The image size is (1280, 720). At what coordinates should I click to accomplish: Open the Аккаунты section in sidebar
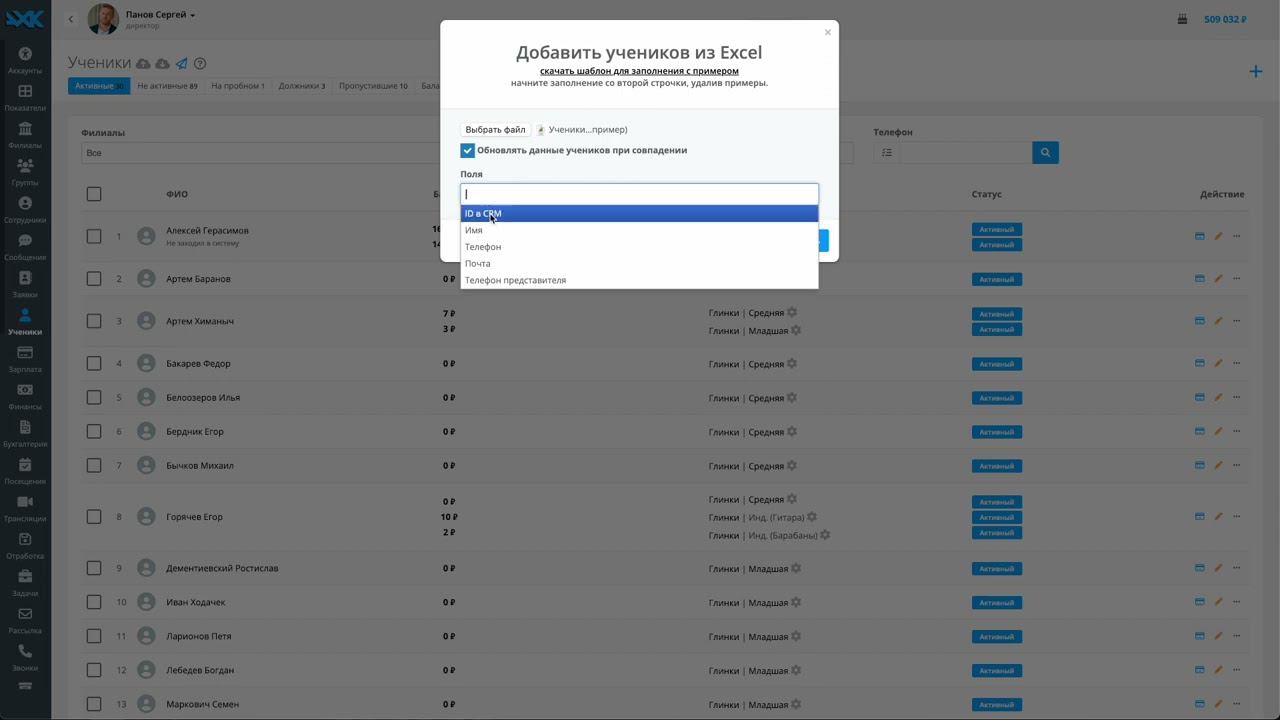pos(25,60)
